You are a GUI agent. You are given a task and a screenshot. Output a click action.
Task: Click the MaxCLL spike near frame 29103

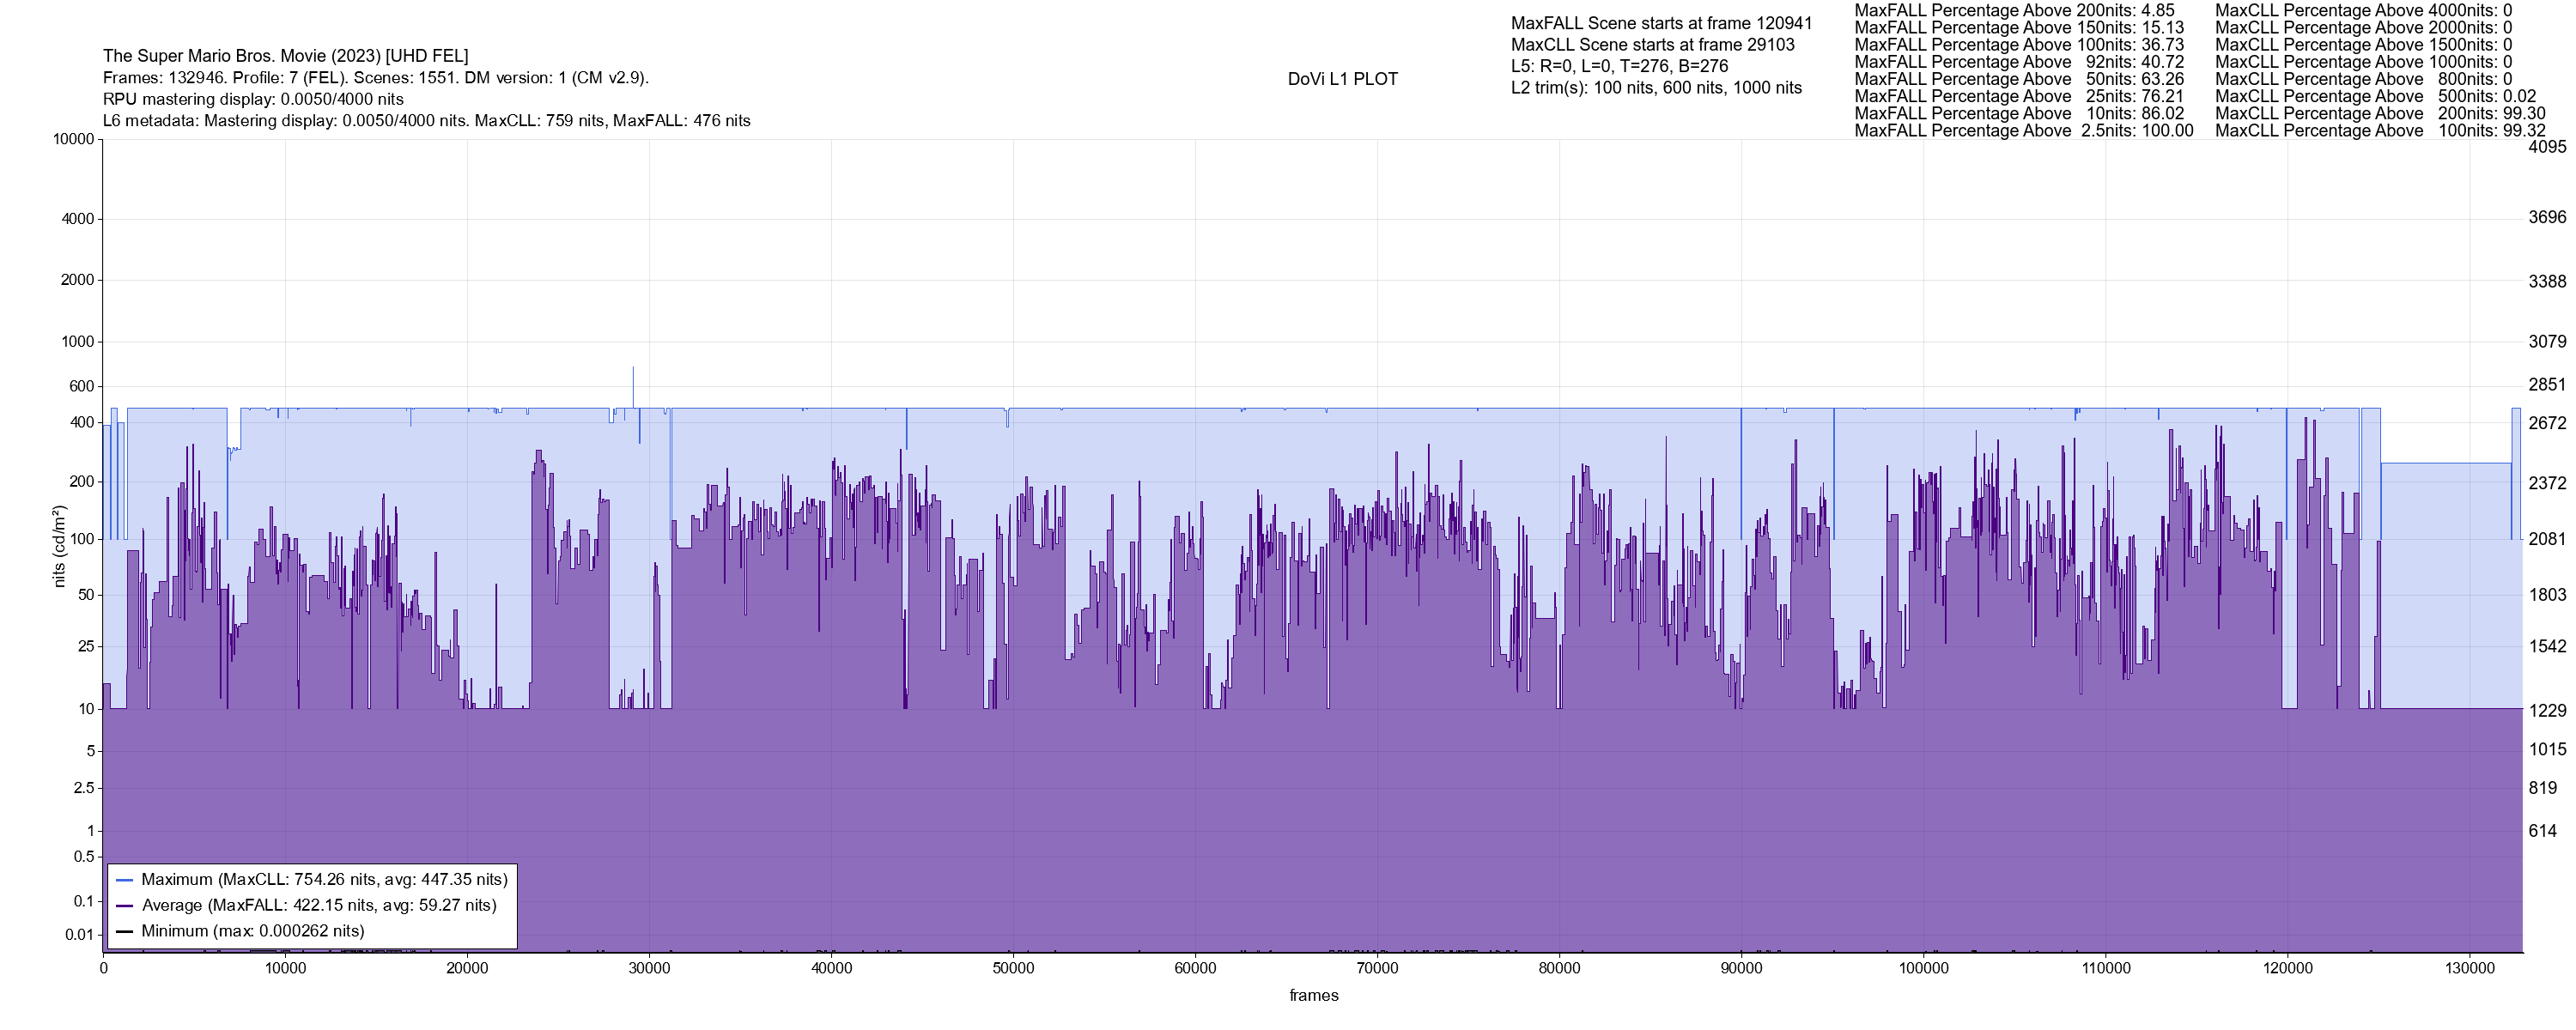tap(633, 385)
